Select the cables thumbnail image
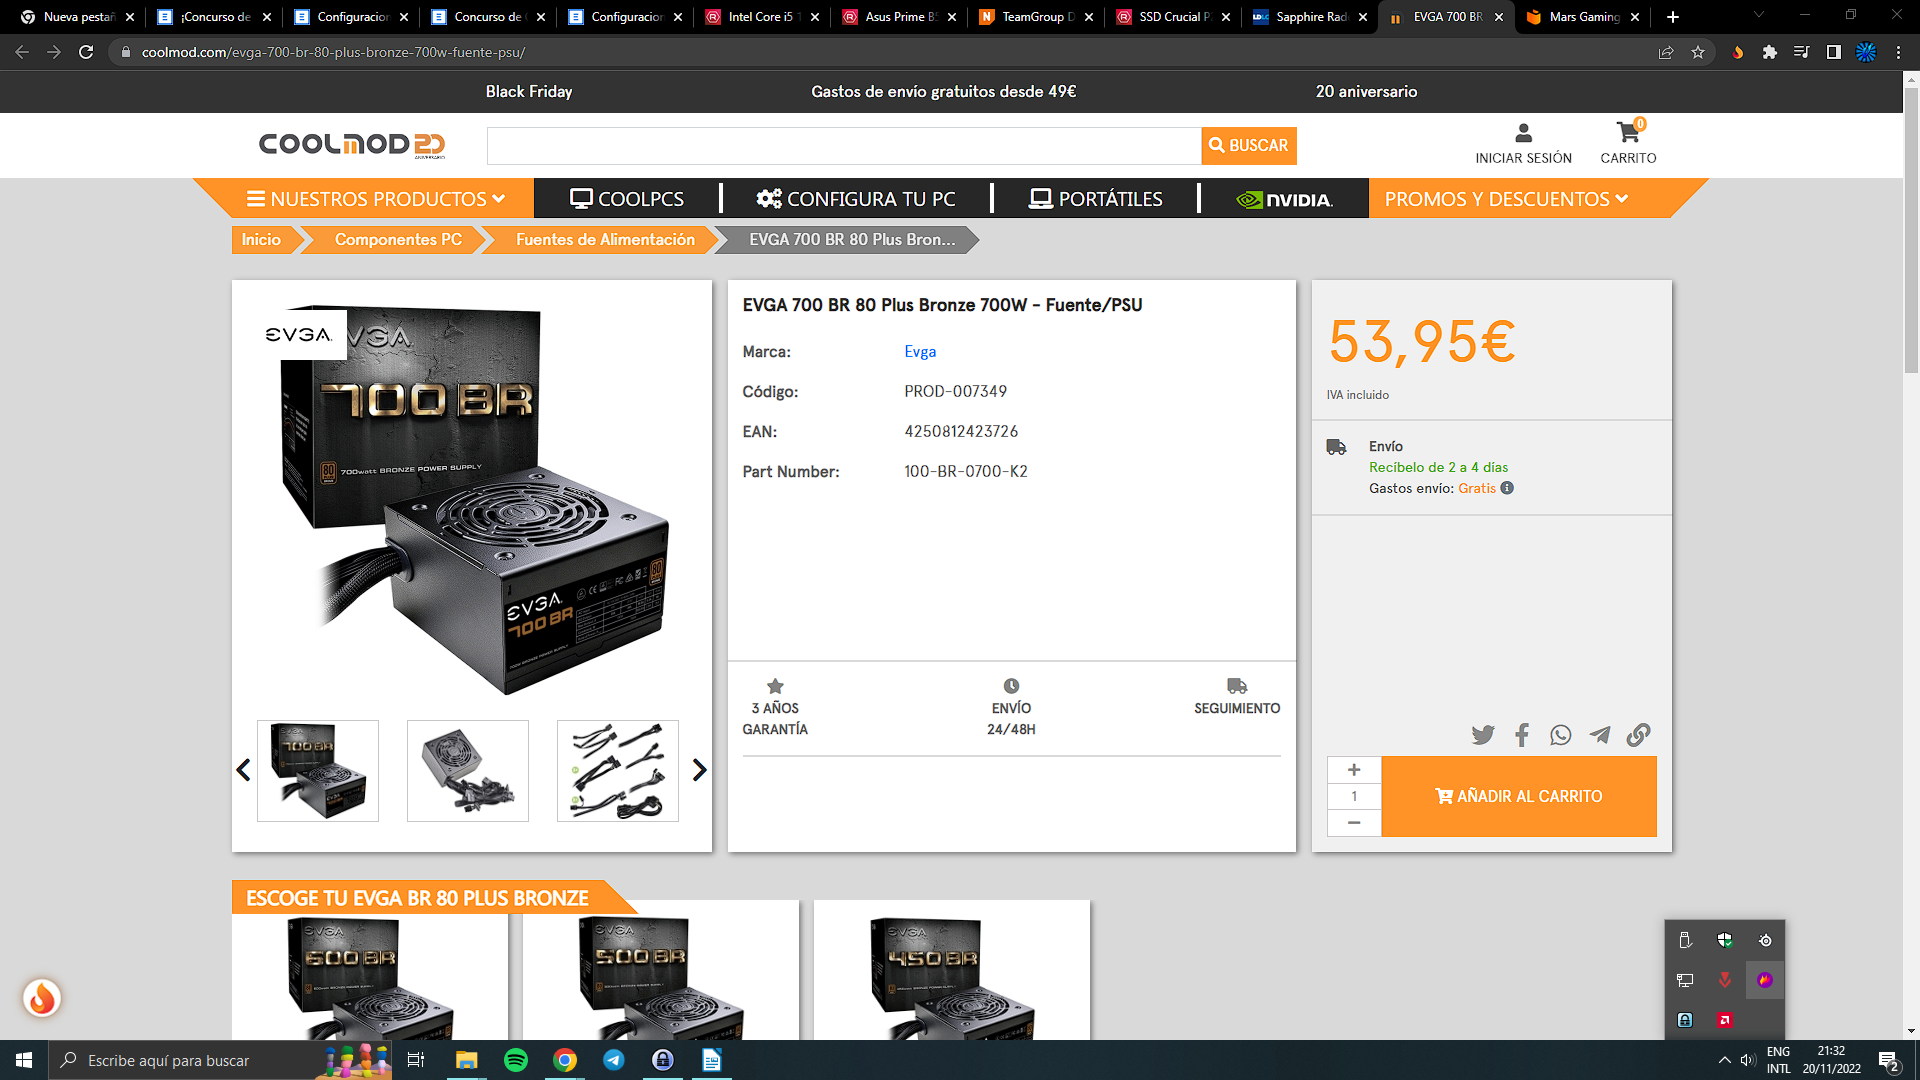 (617, 771)
